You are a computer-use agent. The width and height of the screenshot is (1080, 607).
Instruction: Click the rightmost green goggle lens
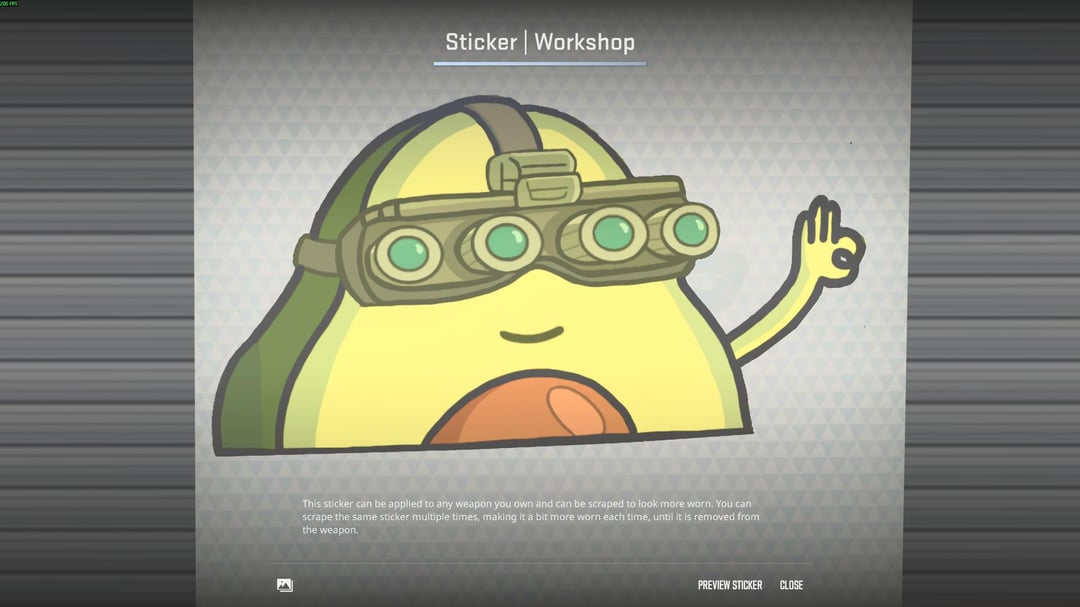click(690, 229)
